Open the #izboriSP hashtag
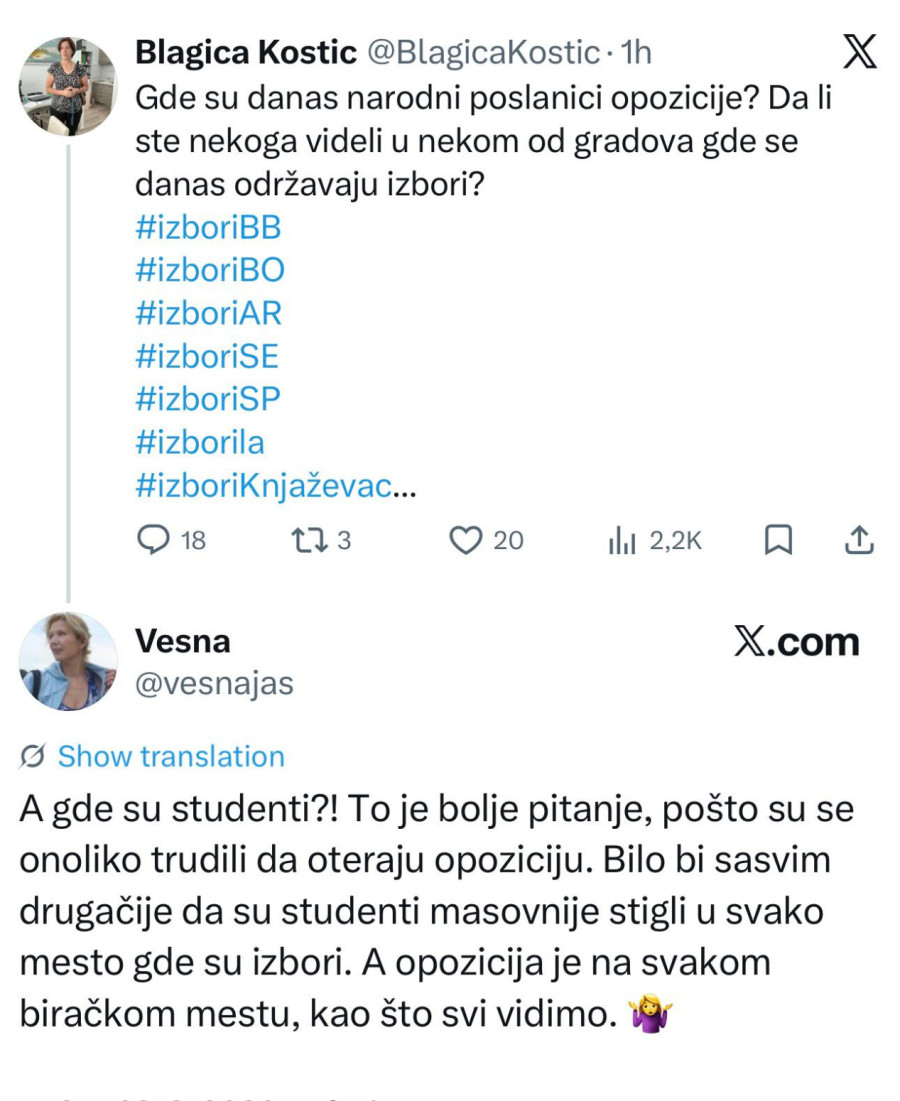The width and height of the screenshot is (900, 1101). pyautogui.click(x=207, y=399)
